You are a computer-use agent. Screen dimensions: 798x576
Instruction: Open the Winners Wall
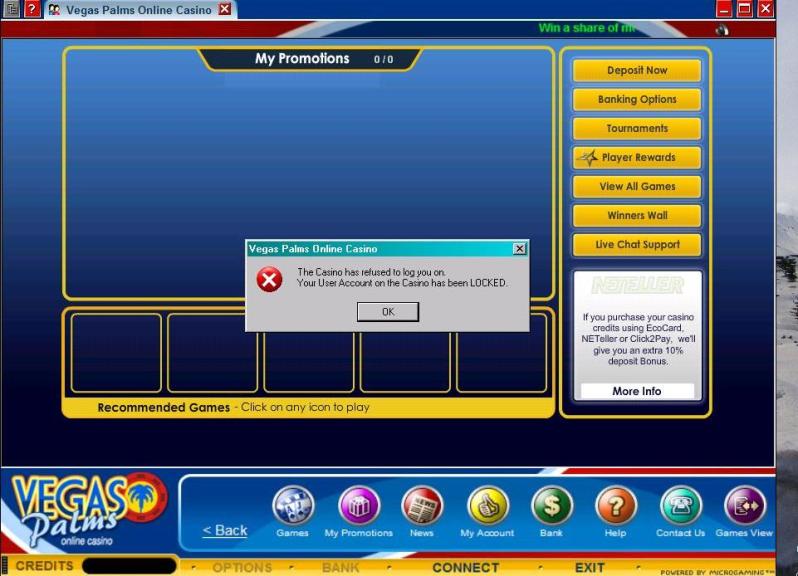click(x=637, y=215)
